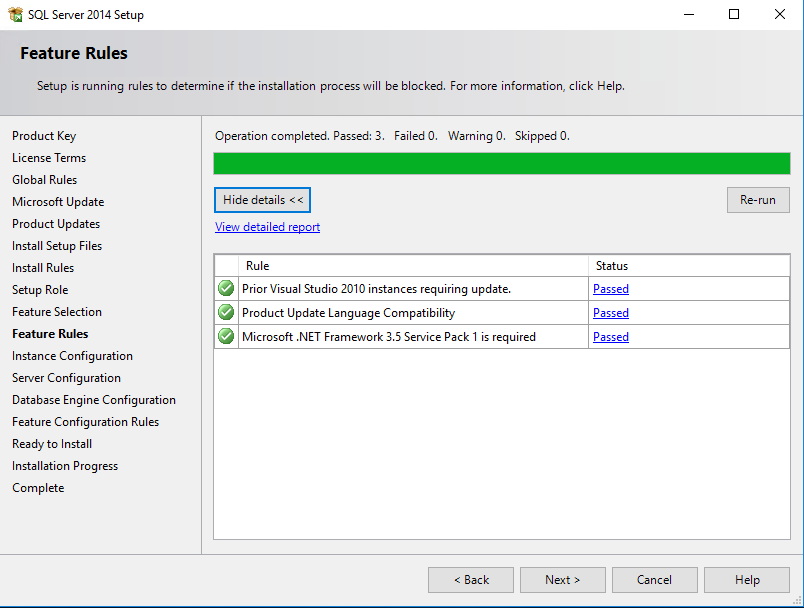This screenshot has width=804, height=608.
Task: Click the green completed progress bar
Action: click(501, 164)
